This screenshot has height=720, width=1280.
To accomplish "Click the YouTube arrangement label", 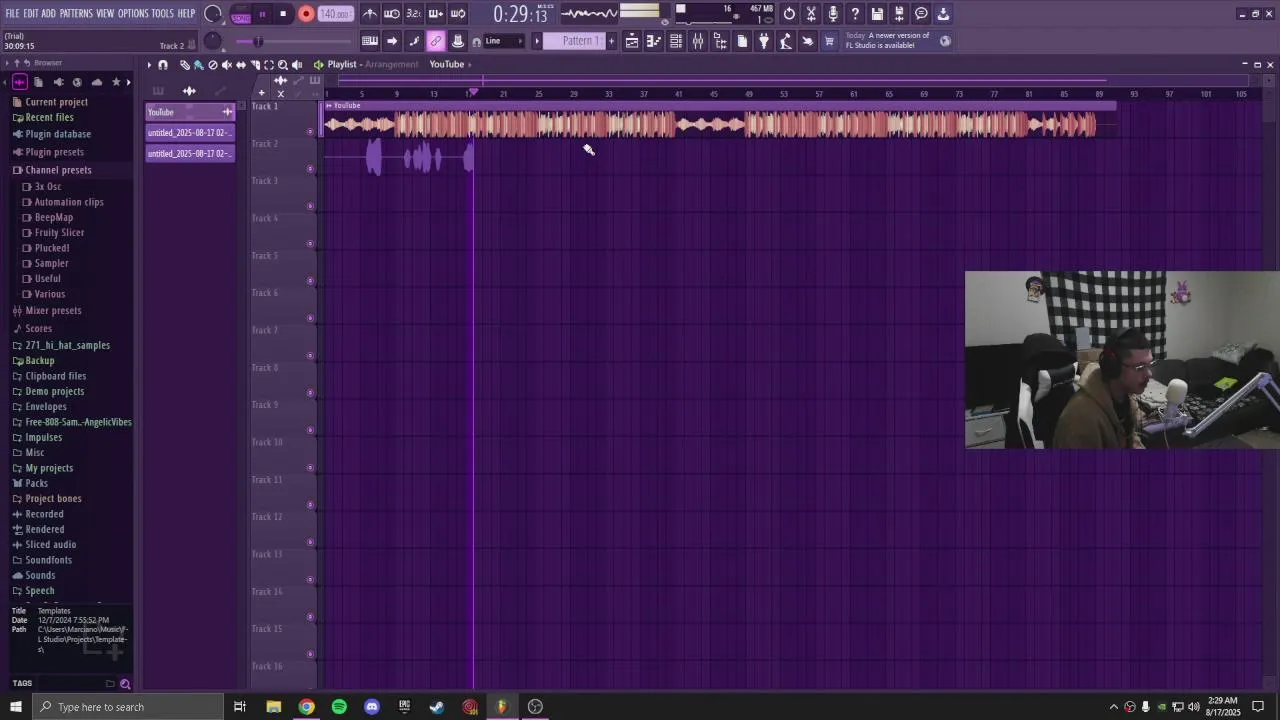I will click(447, 64).
